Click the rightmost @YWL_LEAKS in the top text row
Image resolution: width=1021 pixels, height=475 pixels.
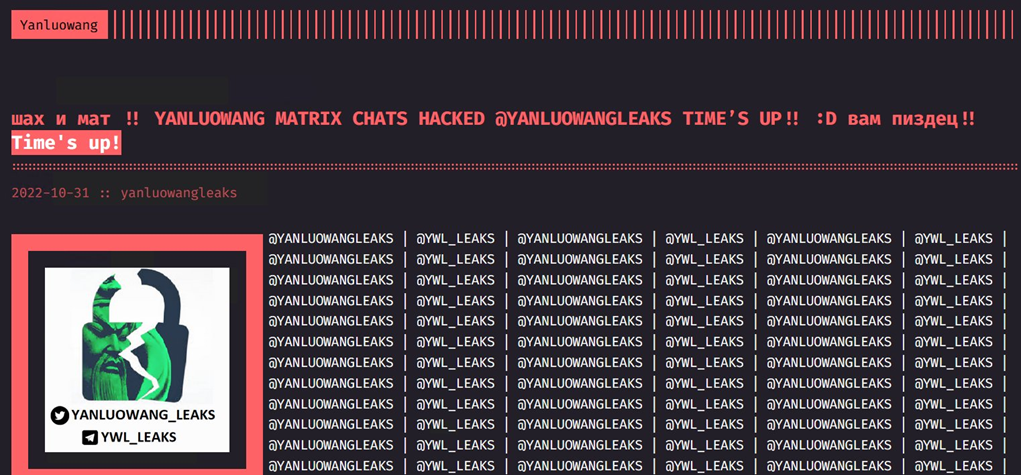[954, 238]
